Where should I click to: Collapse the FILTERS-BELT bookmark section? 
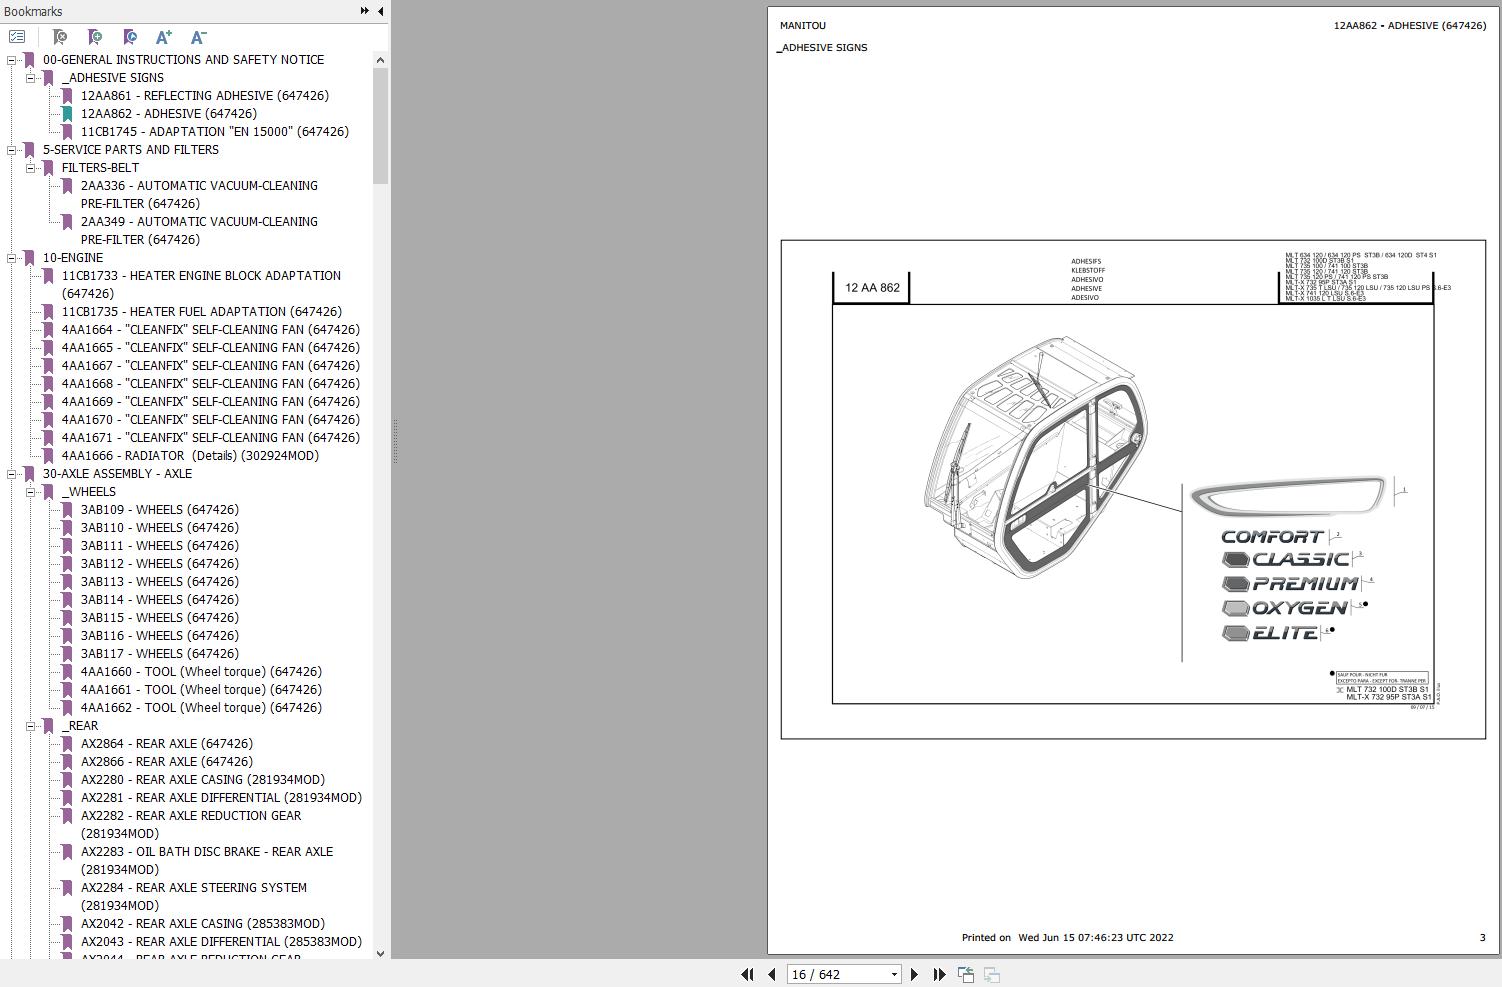(31, 167)
